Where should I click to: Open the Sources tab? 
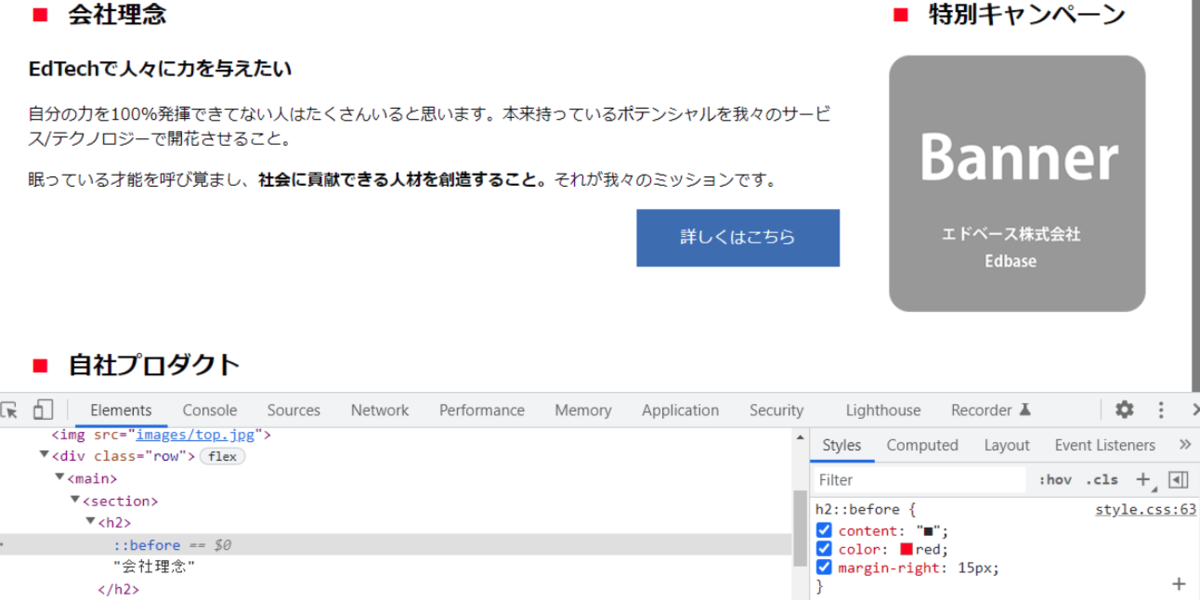(x=294, y=410)
